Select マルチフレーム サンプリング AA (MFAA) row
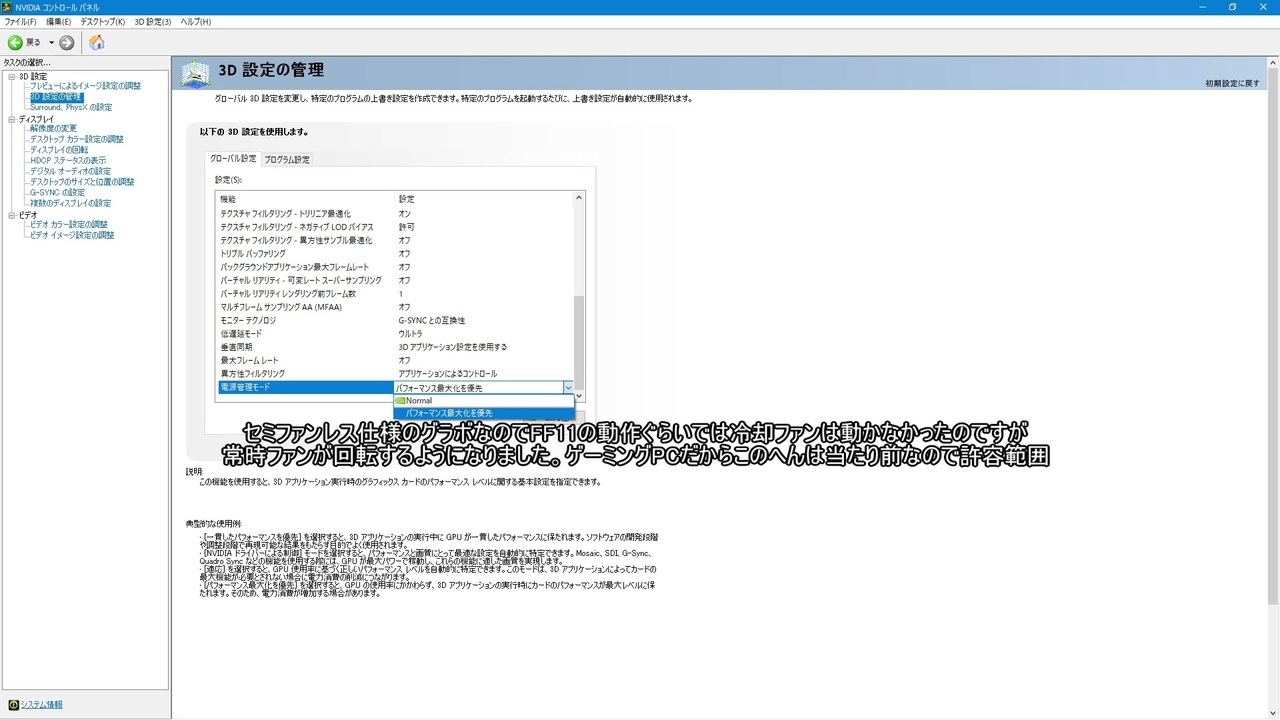This screenshot has width=1280, height=720. (395, 307)
